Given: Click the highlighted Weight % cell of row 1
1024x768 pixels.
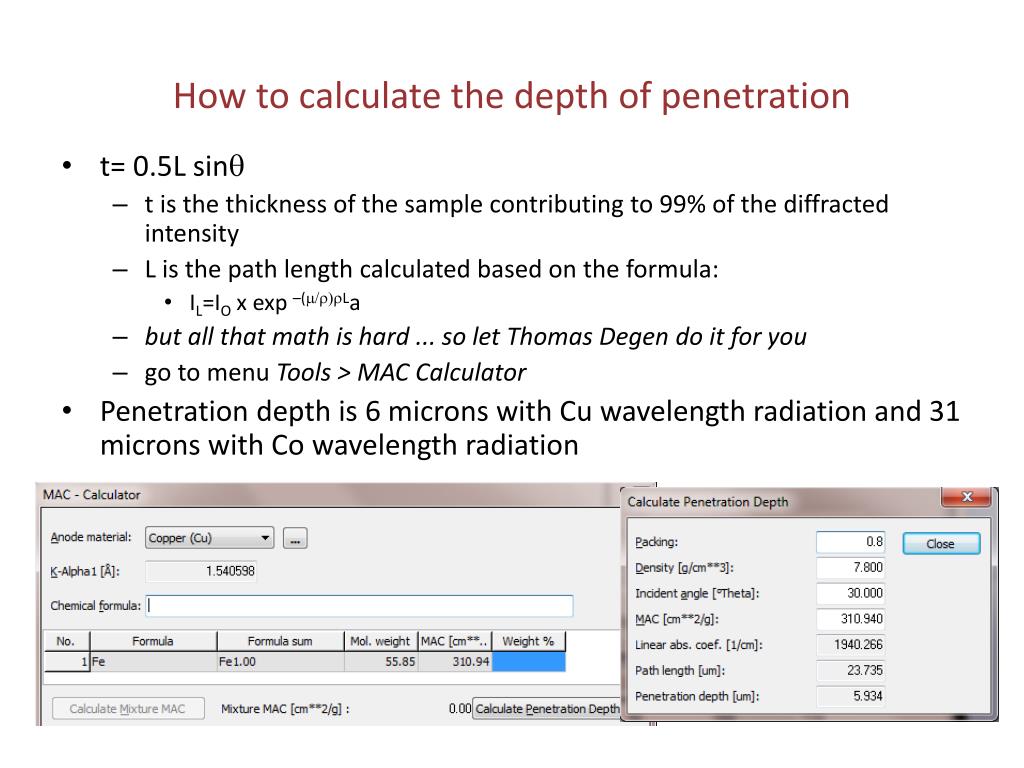Looking at the screenshot, I should (528, 662).
